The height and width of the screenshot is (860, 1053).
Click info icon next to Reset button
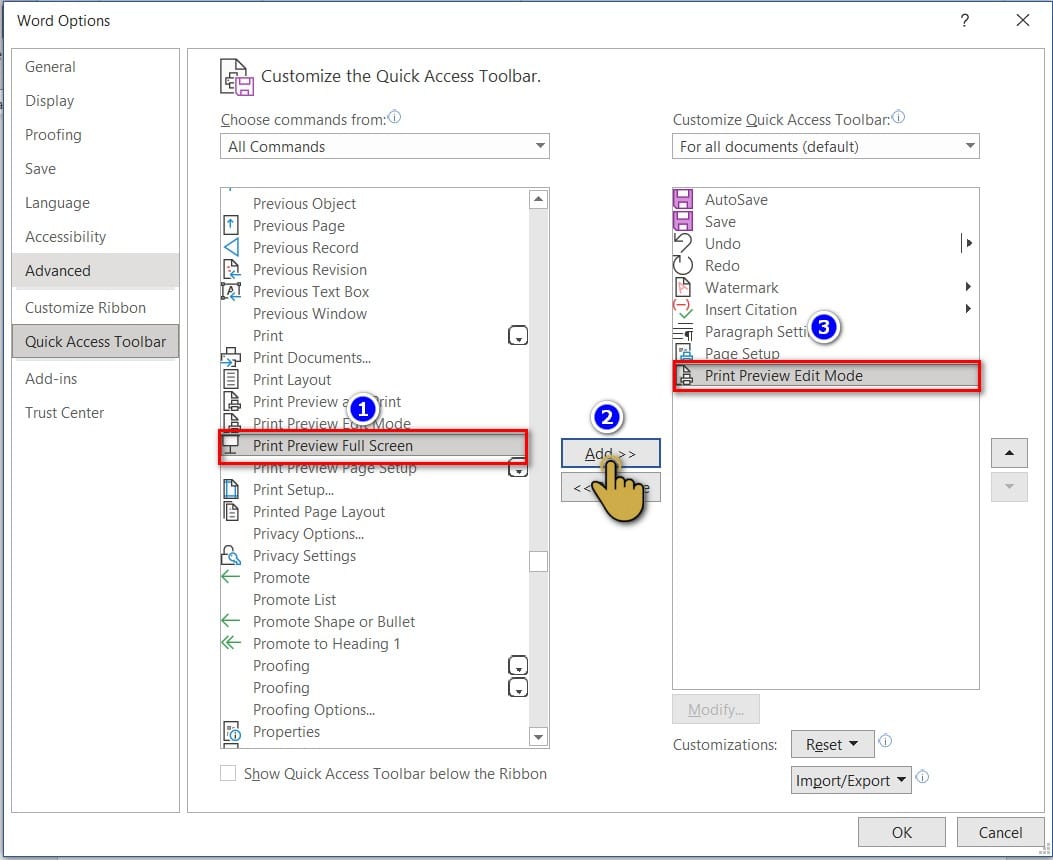click(x=885, y=740)
